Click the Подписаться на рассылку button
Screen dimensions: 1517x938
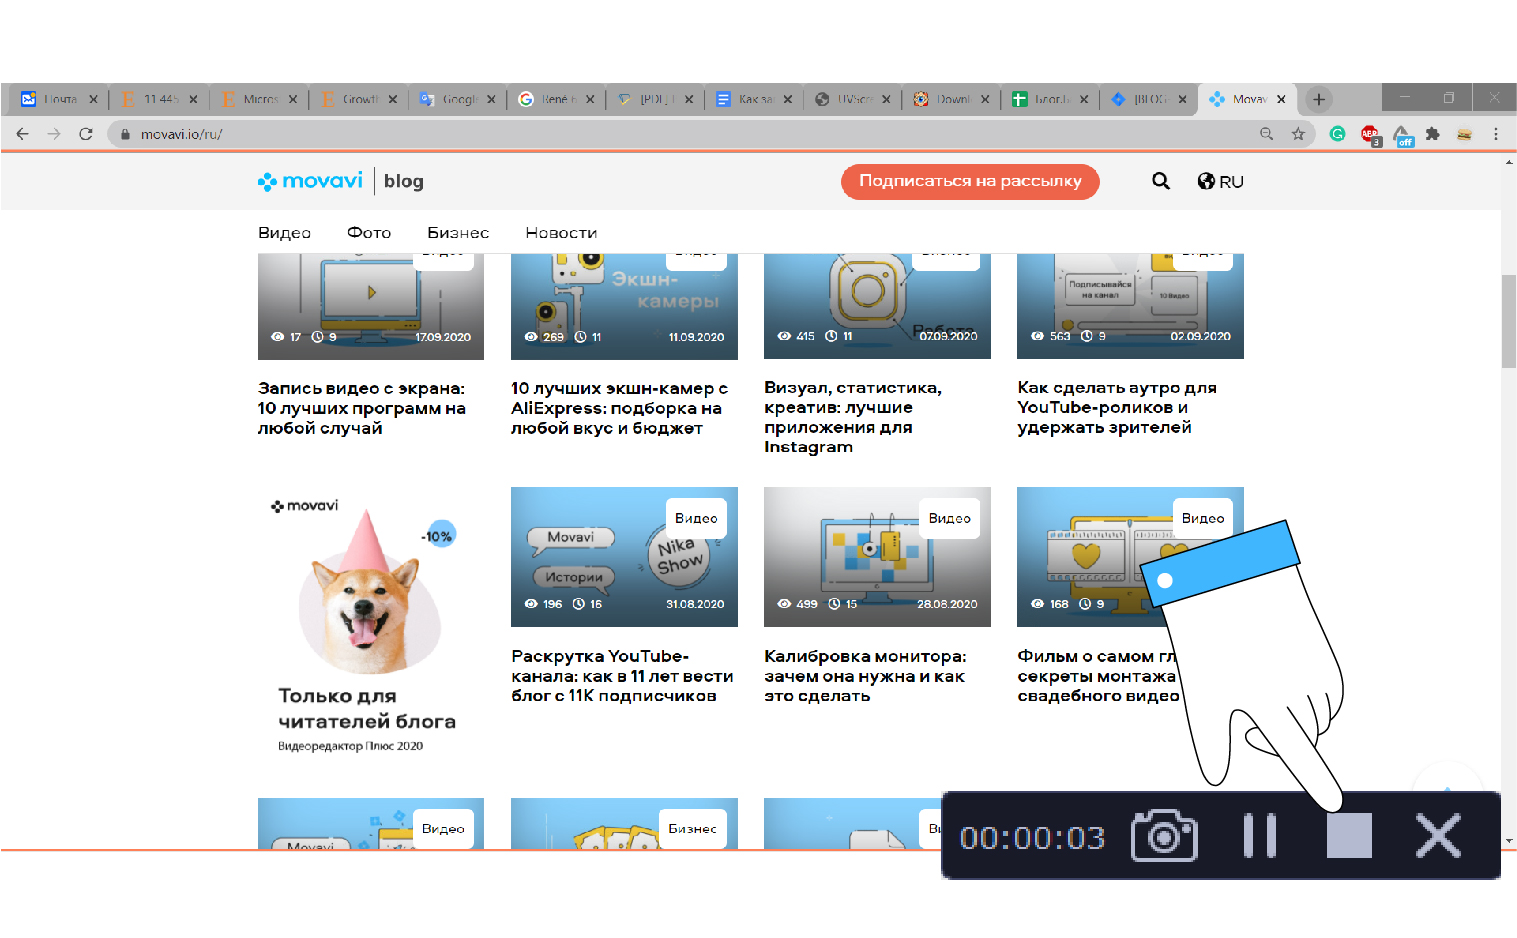[x=969, y=181]
